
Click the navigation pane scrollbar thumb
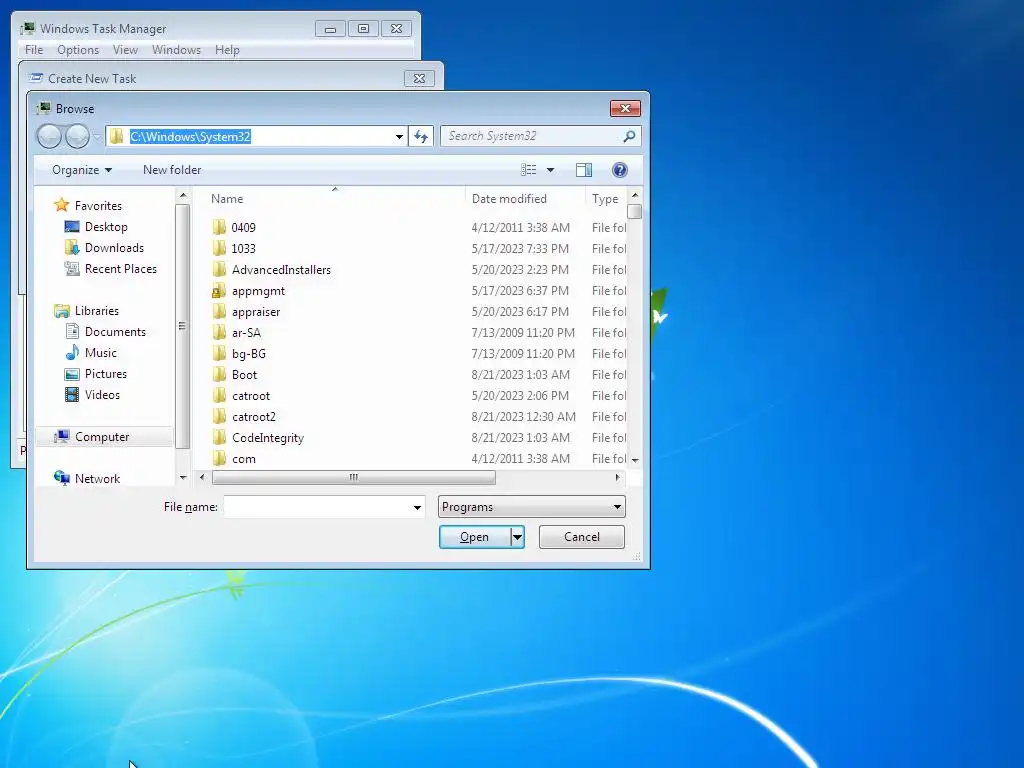tap(182, 326)
